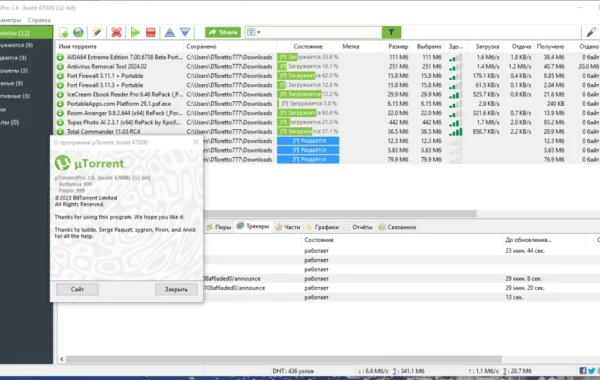Close the About µTorrent dialog with the X

[x=196, y=142]
